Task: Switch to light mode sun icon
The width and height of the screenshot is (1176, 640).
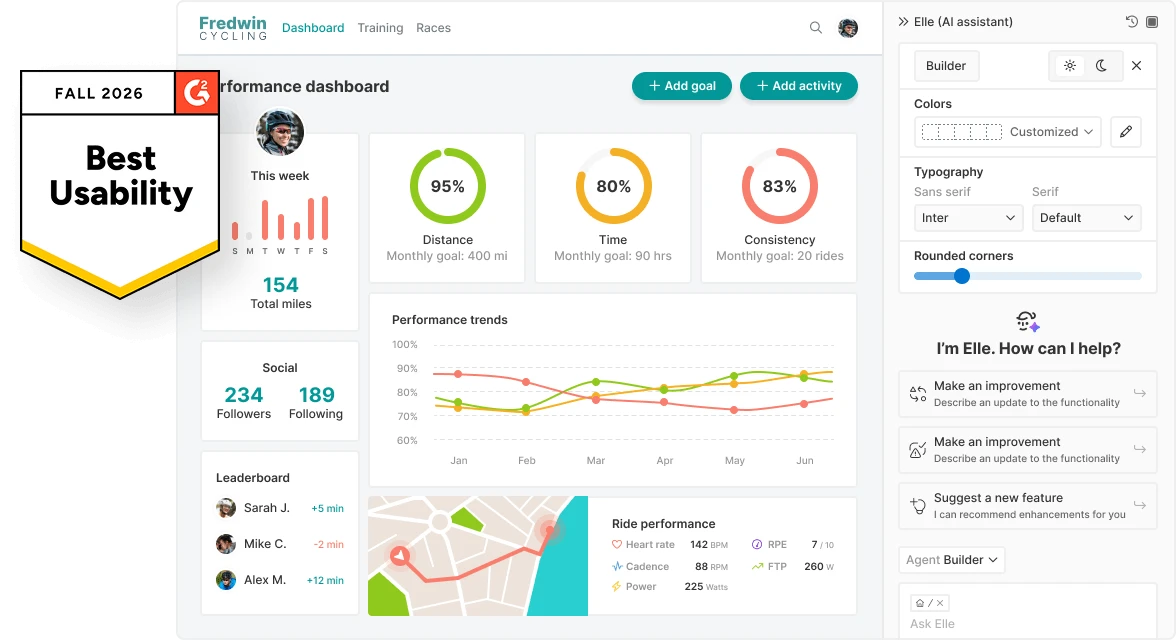Action: [1070, 65]
